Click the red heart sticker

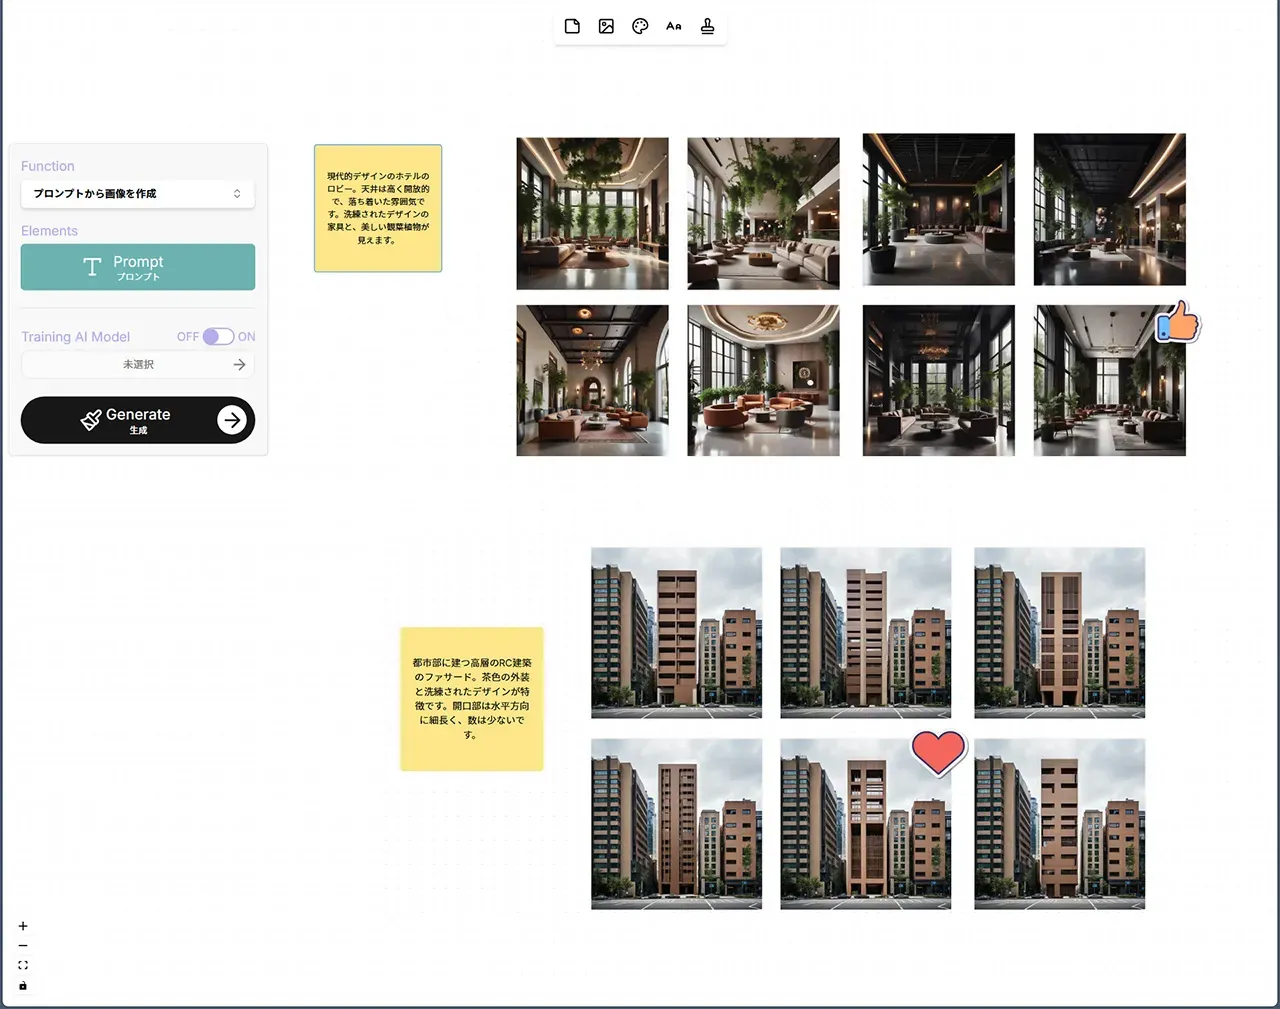tap(938, 752)
